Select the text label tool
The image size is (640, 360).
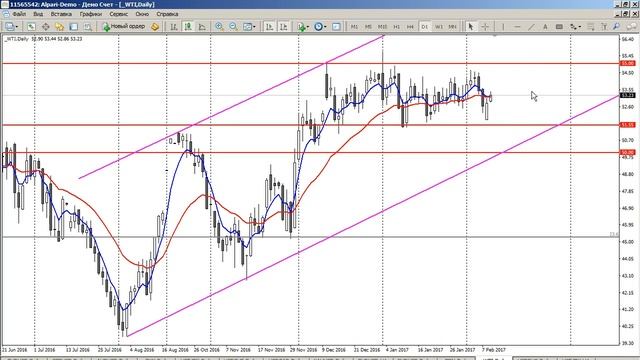559,27
